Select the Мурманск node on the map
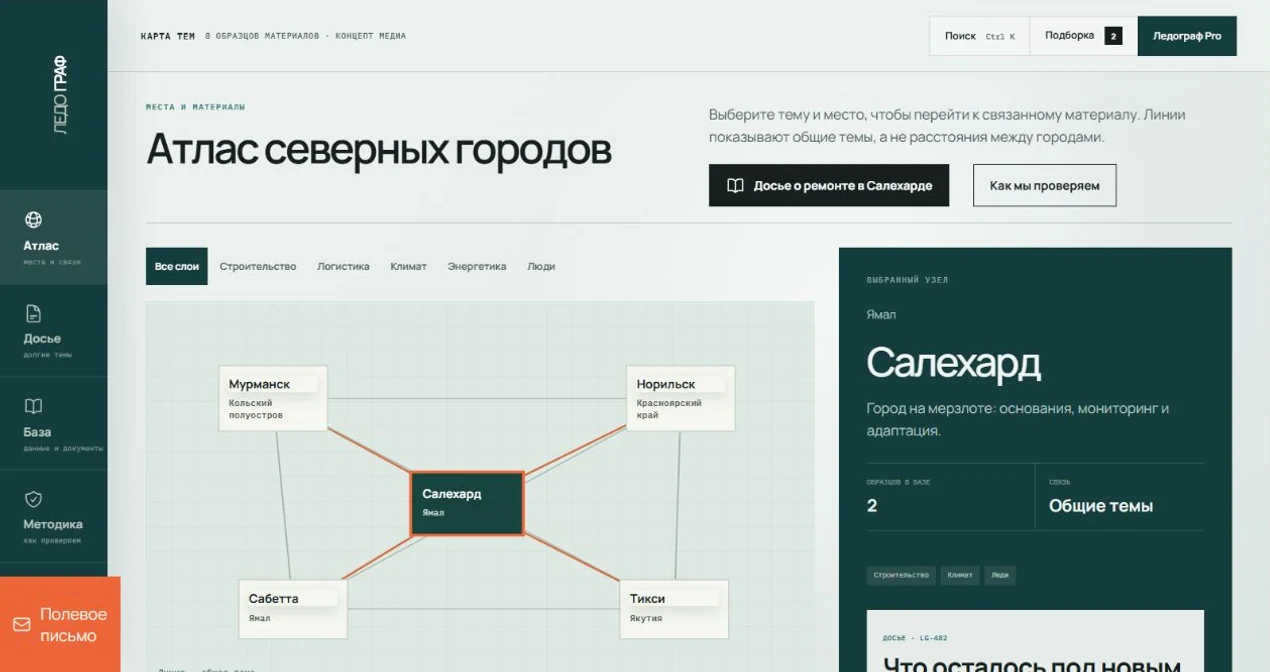The height and width of the screenshot is (672, 1270). [x=273, y=398]
